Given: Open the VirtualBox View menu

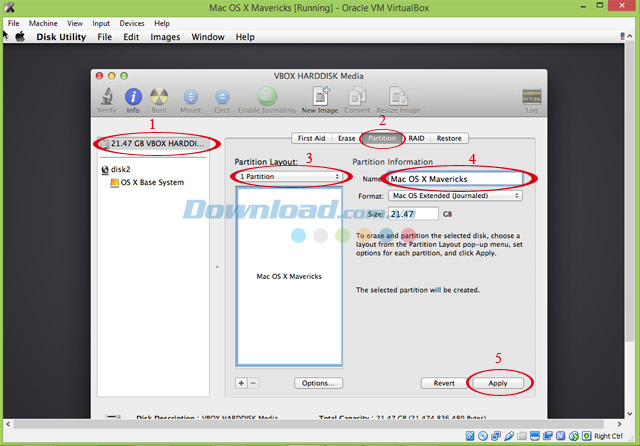Looking at the screenshot, I should [x=75, y=23].
